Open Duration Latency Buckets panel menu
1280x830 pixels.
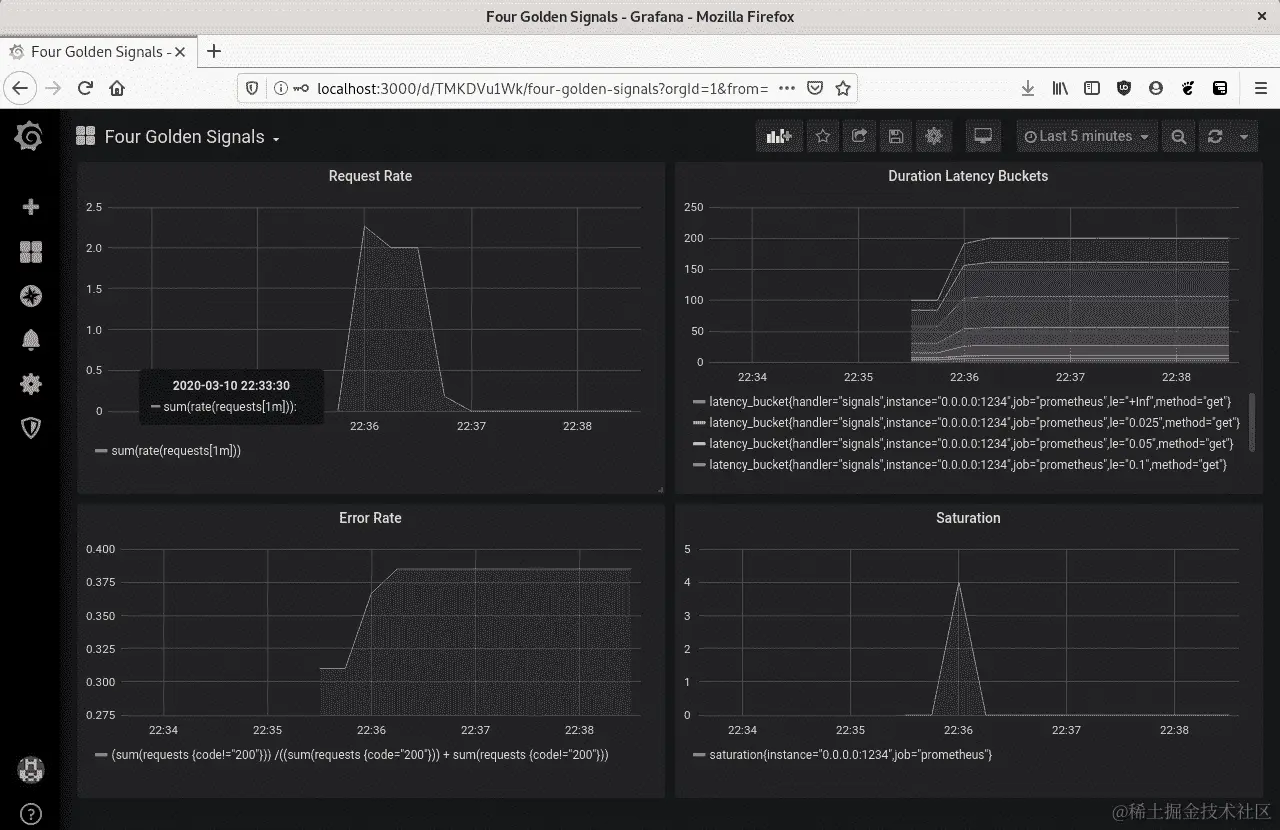pos(968,176)
